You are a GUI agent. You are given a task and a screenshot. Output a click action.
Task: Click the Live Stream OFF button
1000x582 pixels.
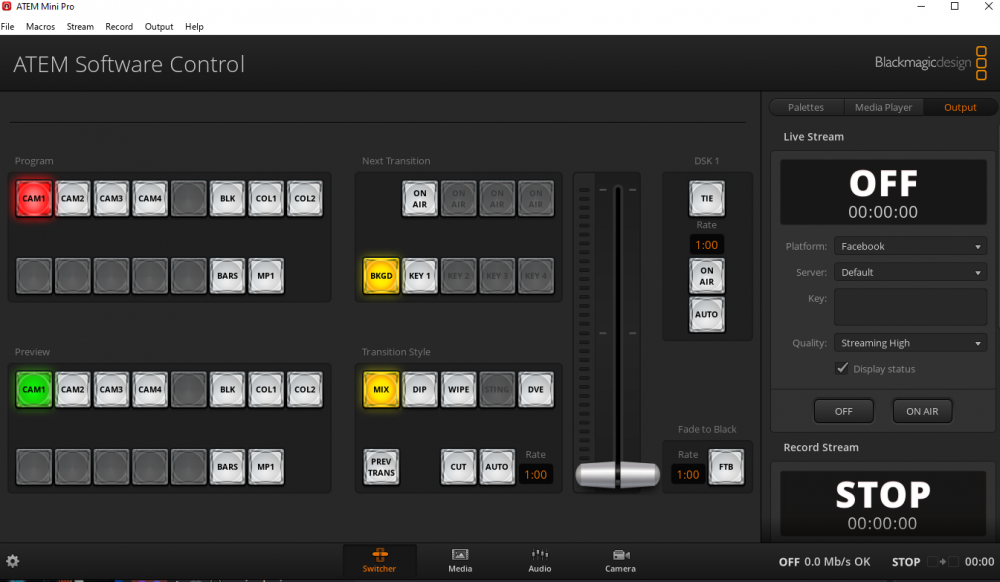point(844,411)
